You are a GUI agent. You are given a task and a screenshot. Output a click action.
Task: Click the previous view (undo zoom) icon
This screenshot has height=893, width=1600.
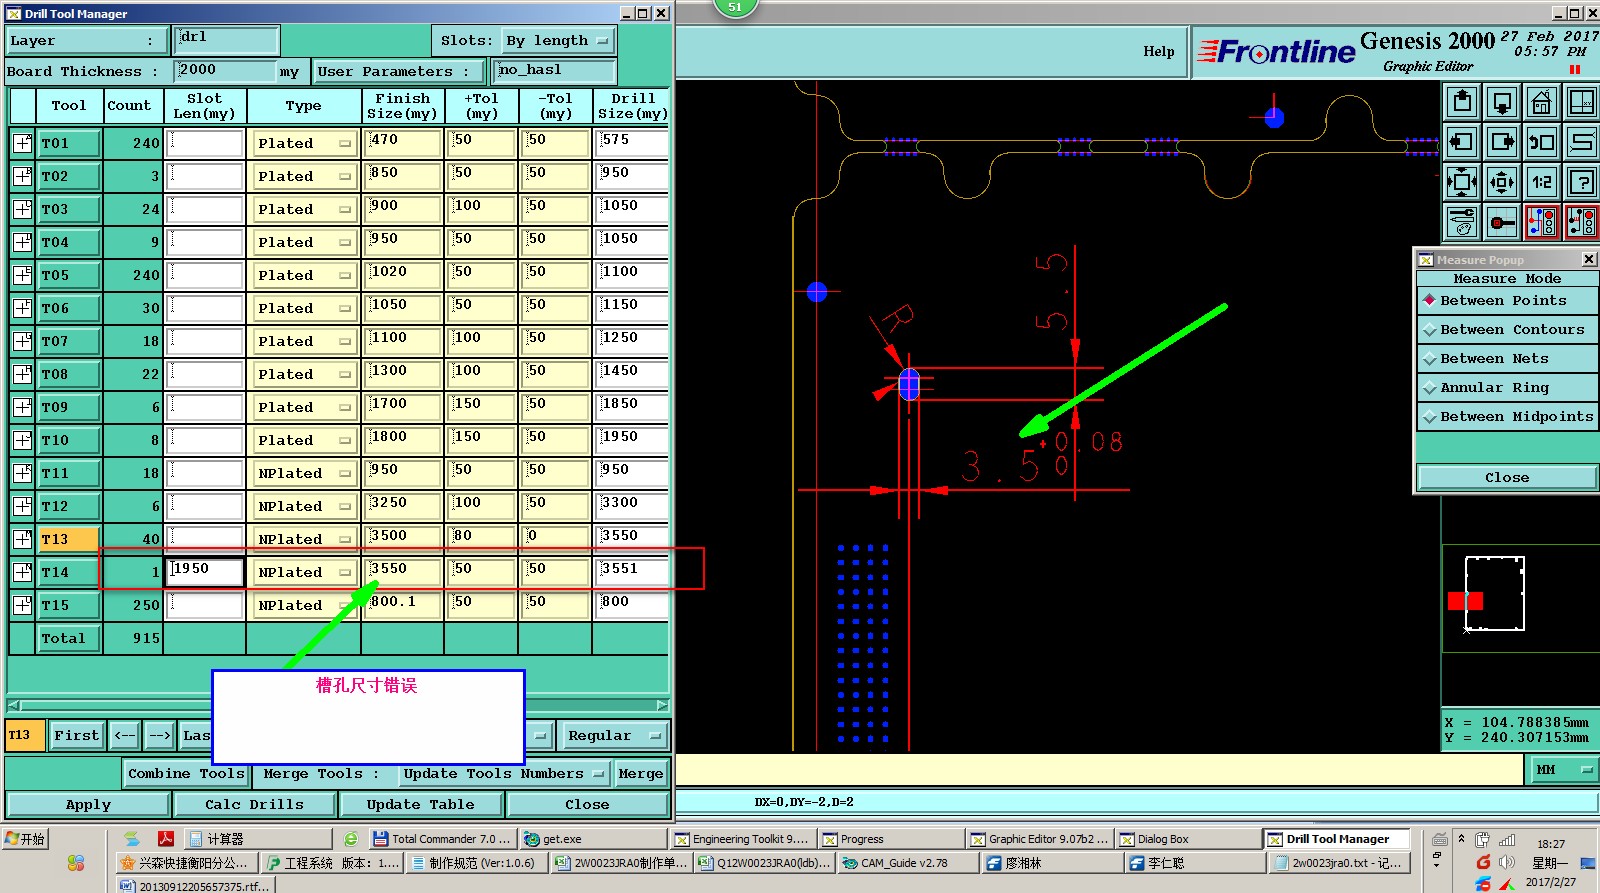point(1542,142)
